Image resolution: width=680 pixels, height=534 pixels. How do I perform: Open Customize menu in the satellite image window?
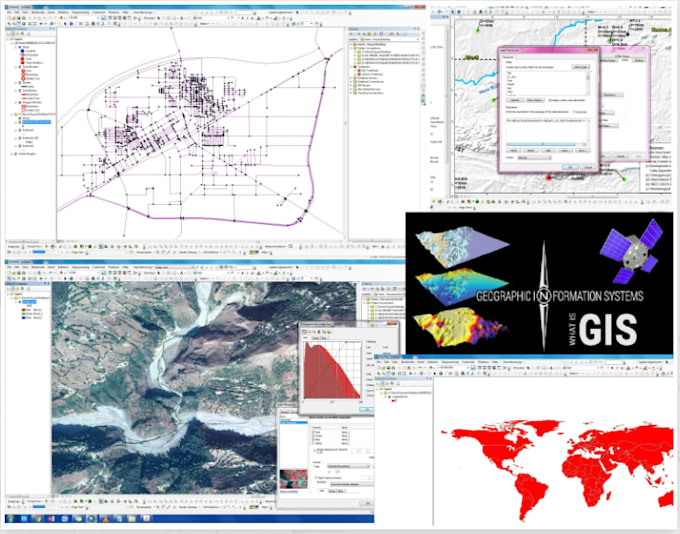coord(99,267)
